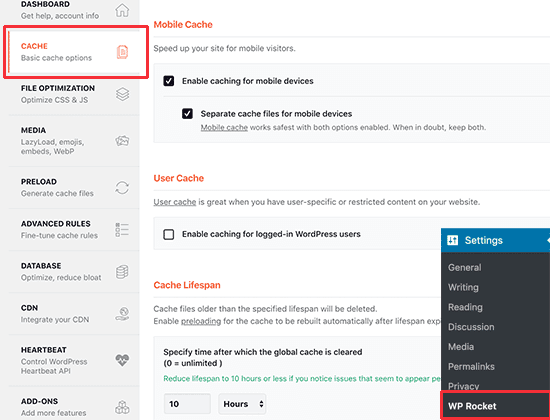Uncheck separate cache files for mobile devices
This screenshot has width=550, height=420.
click(187, 114)
